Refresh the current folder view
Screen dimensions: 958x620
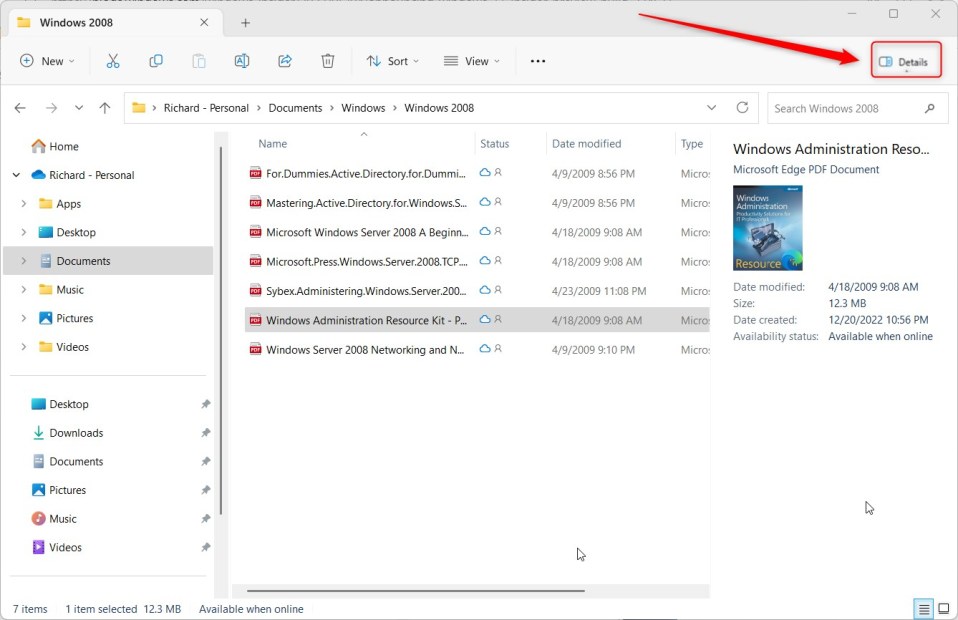click(742, 108)
